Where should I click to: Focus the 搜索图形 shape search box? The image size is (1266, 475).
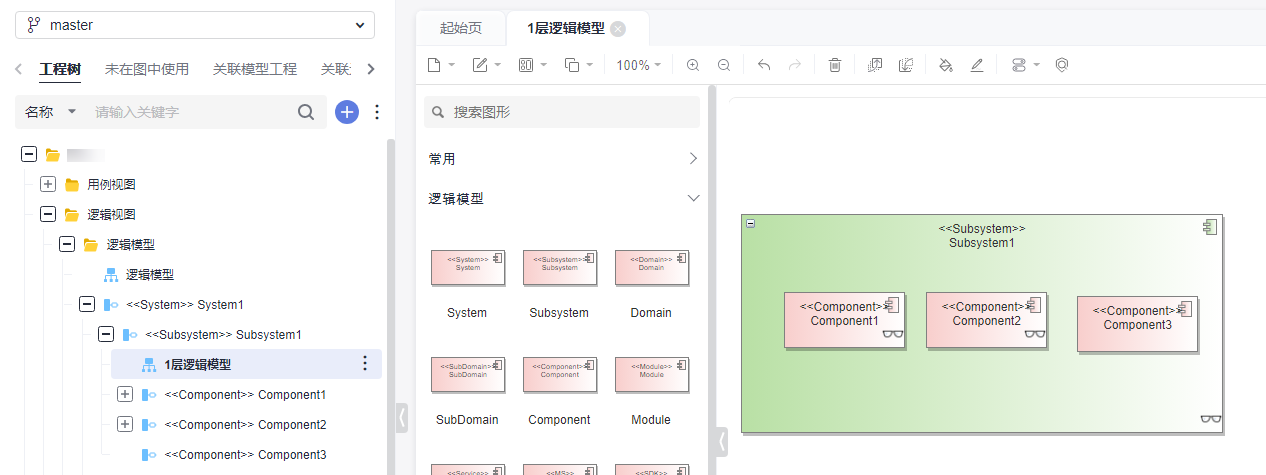(562, 112)
